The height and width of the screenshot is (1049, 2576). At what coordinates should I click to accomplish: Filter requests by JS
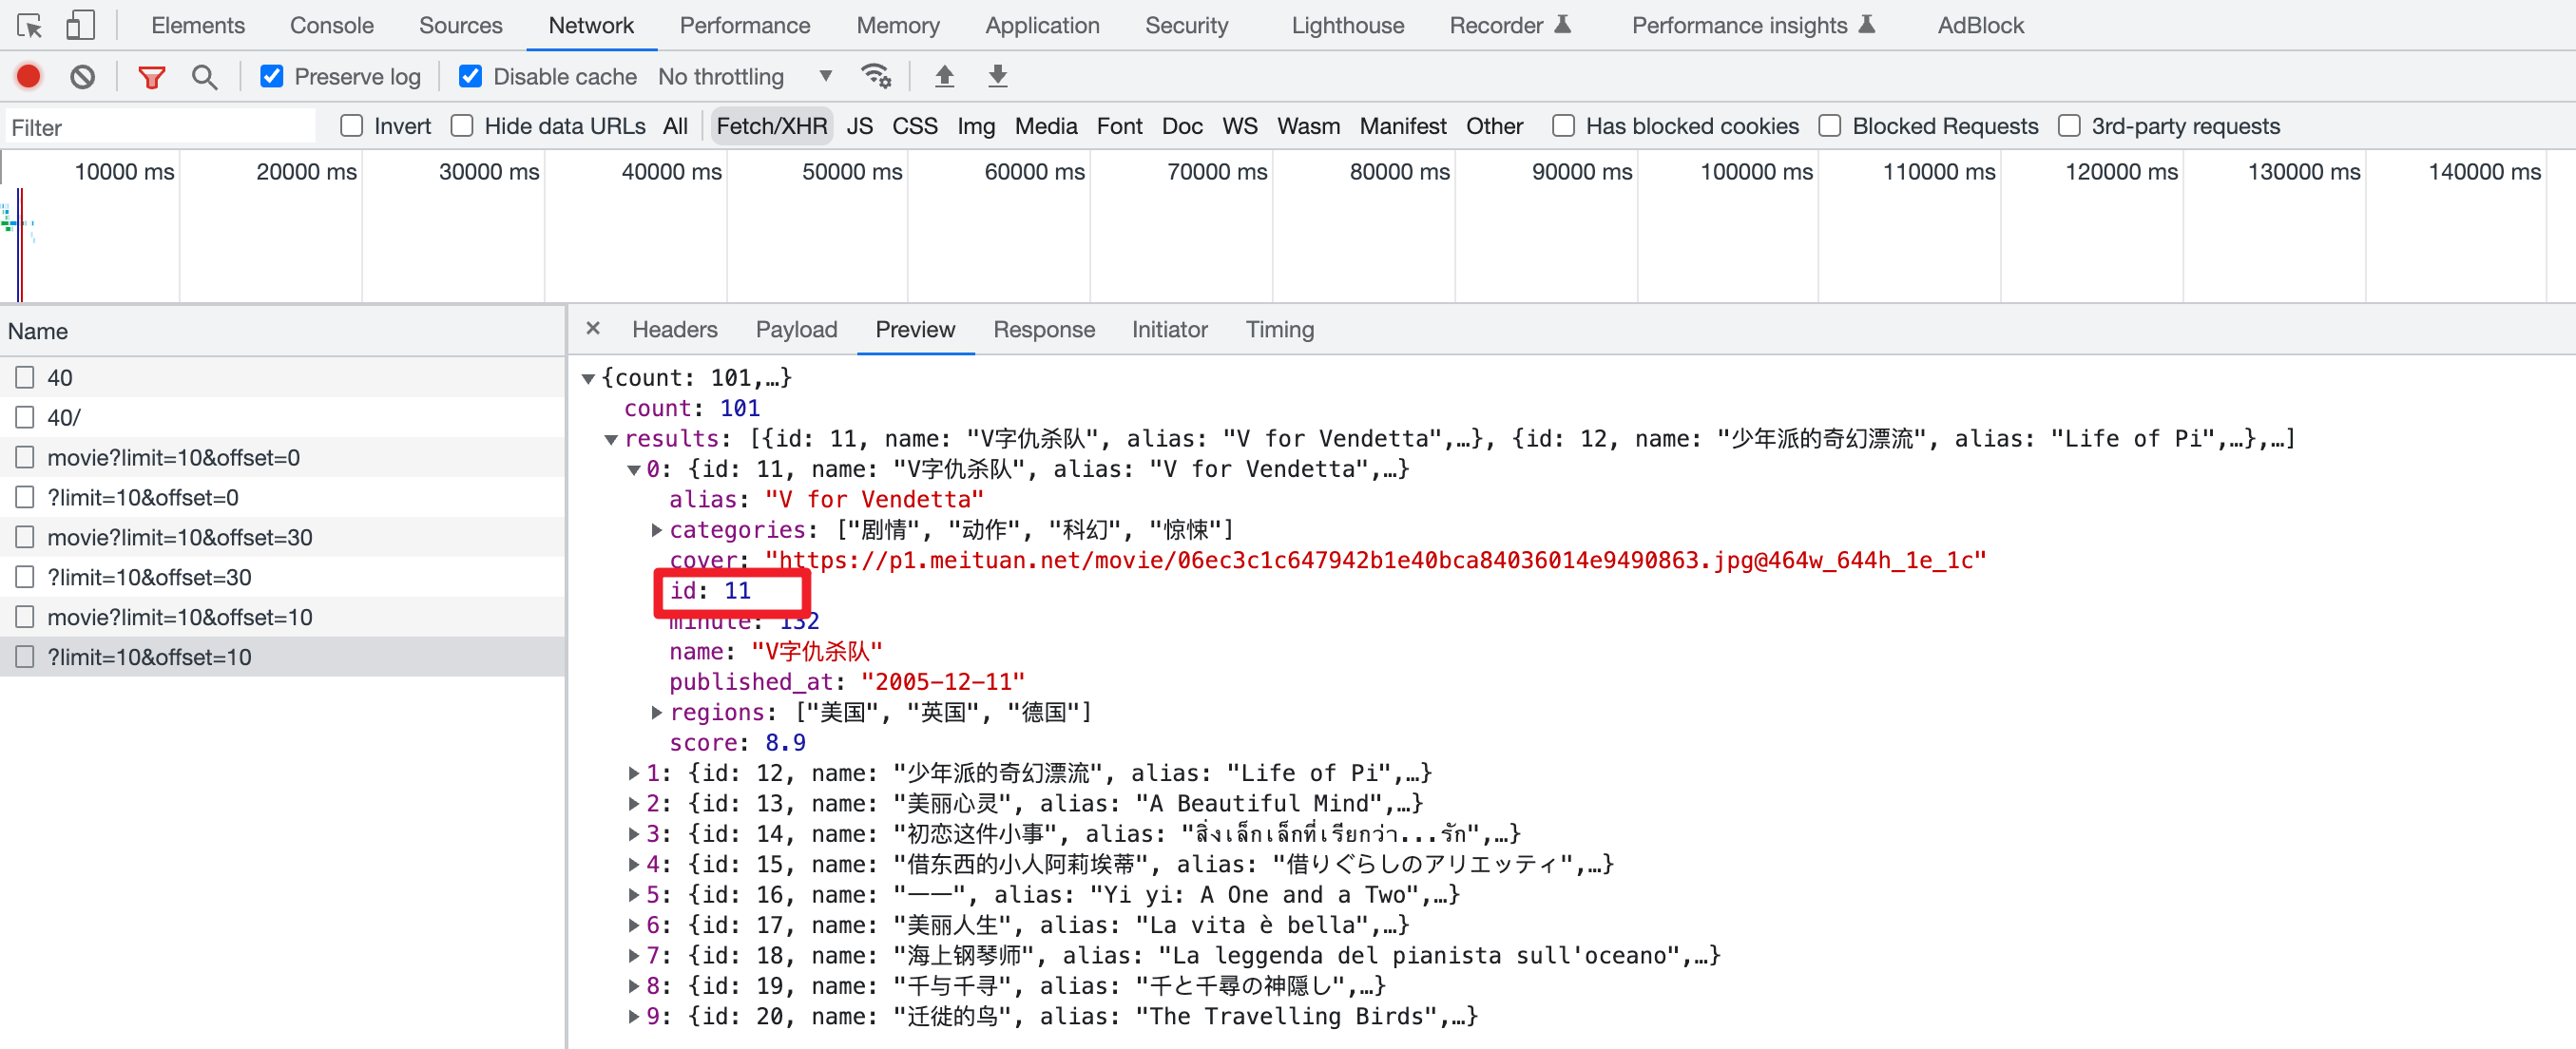pyautogui.click(x=860, y=126)
